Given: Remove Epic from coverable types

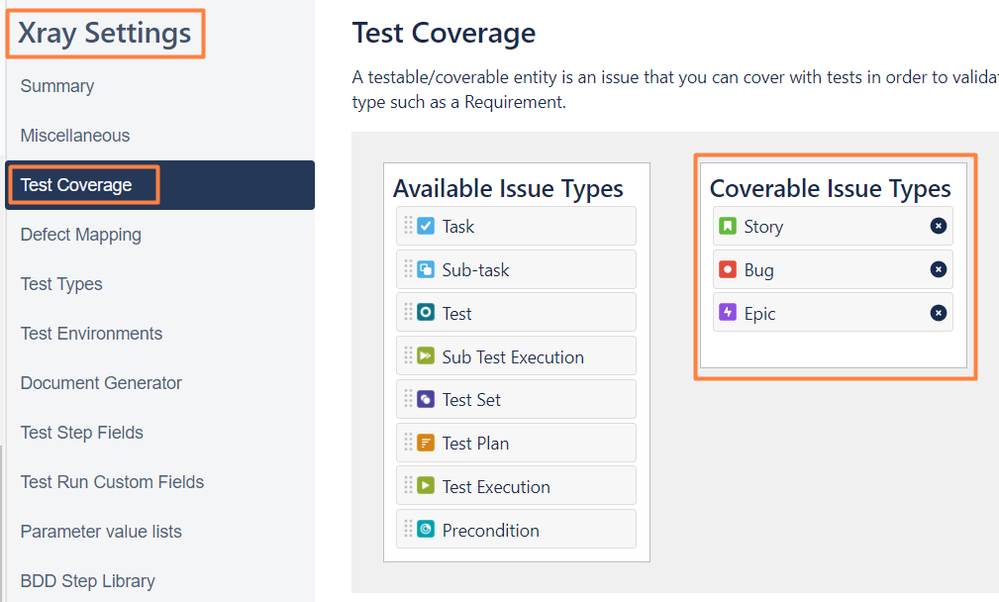Looking at the screenshot, I should pyautogui.click(x=938, y=313).
